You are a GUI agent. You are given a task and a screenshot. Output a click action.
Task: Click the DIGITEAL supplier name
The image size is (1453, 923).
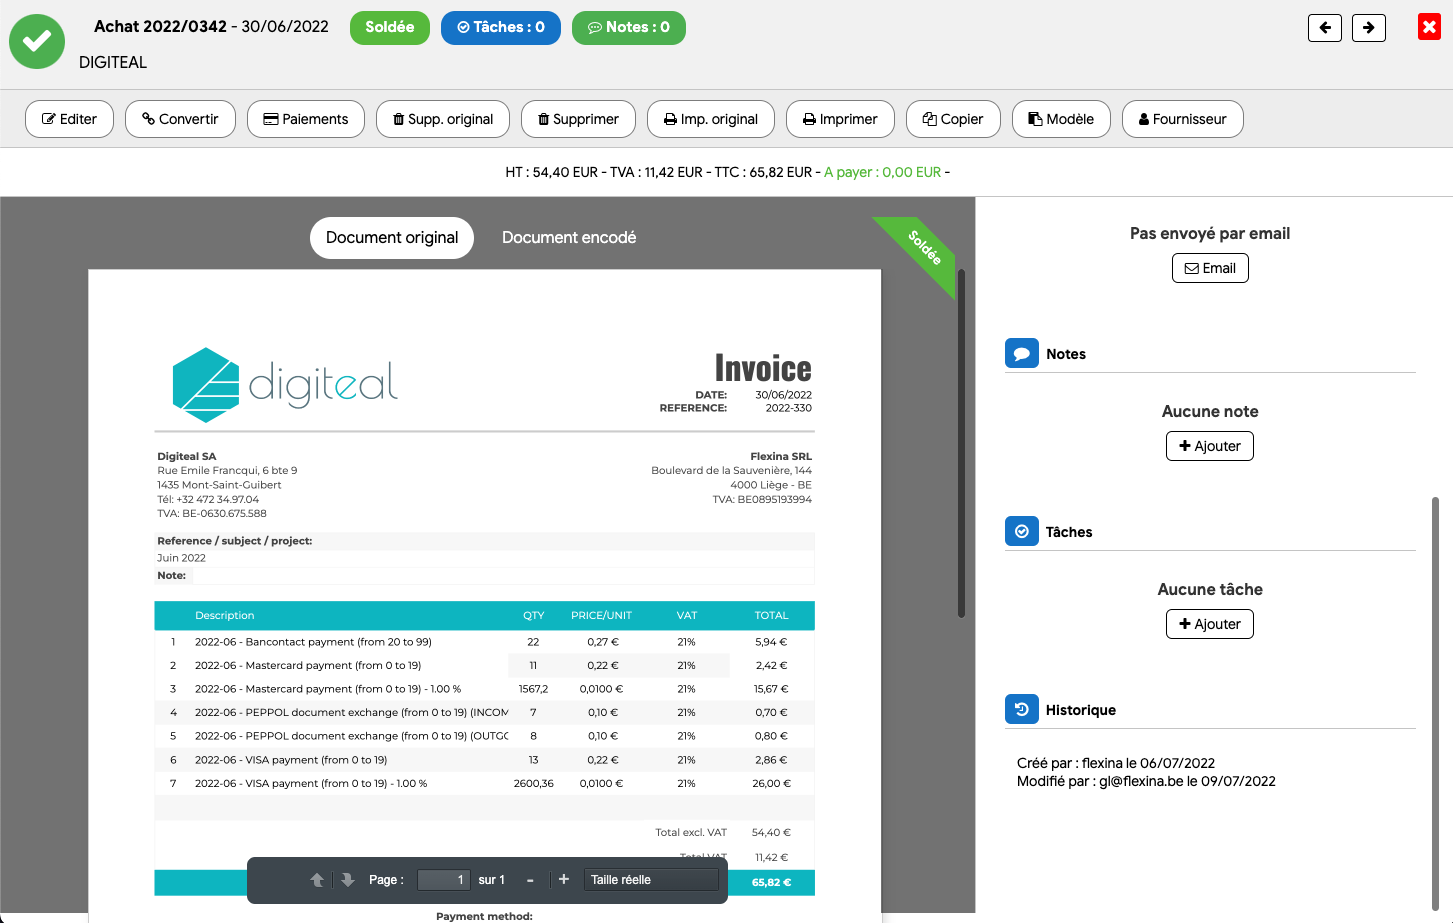pos(113,62)
